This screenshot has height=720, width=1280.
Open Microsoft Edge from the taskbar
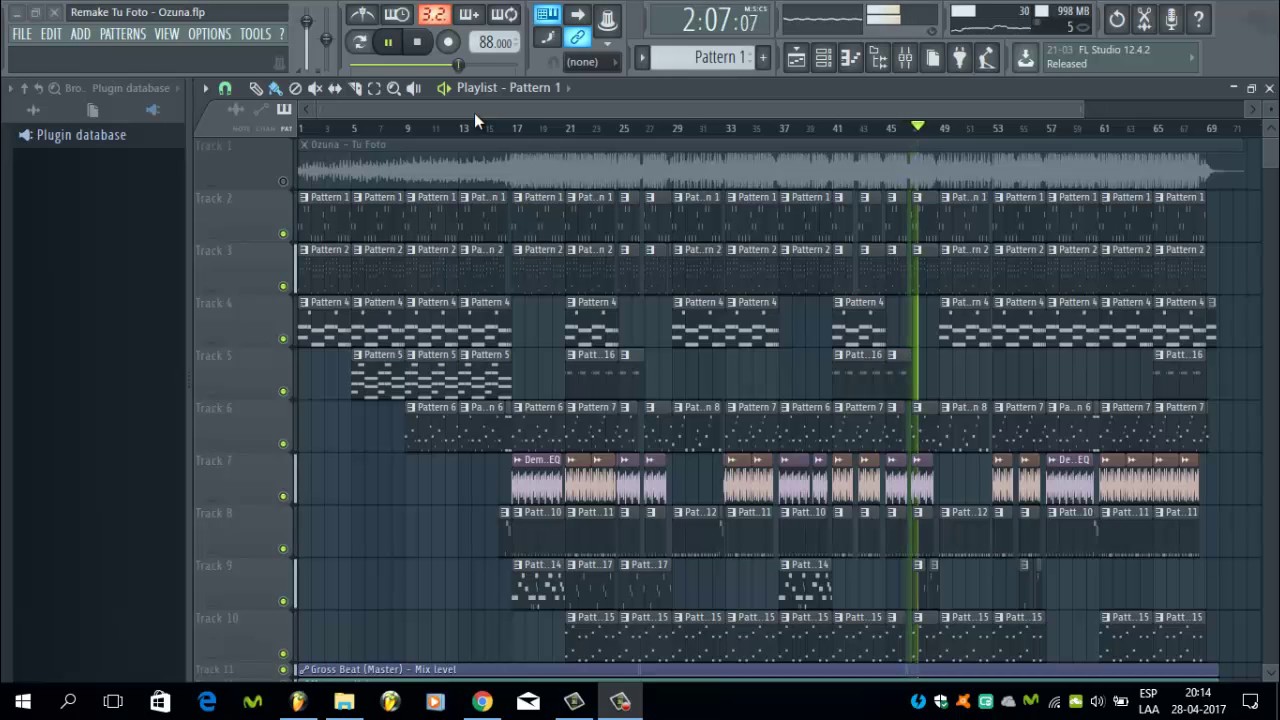point(206,701)
